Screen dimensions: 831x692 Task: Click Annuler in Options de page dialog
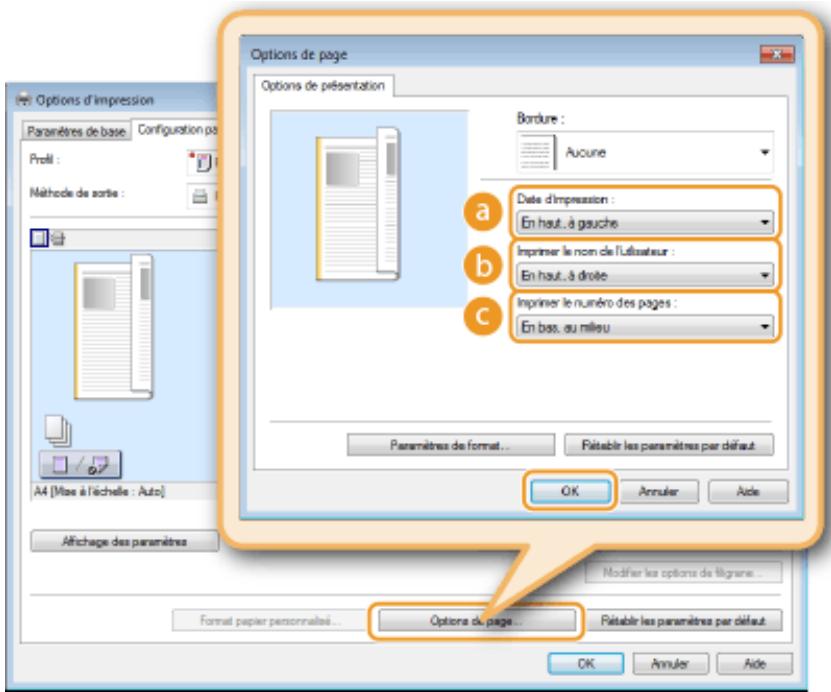coord(659,492)
